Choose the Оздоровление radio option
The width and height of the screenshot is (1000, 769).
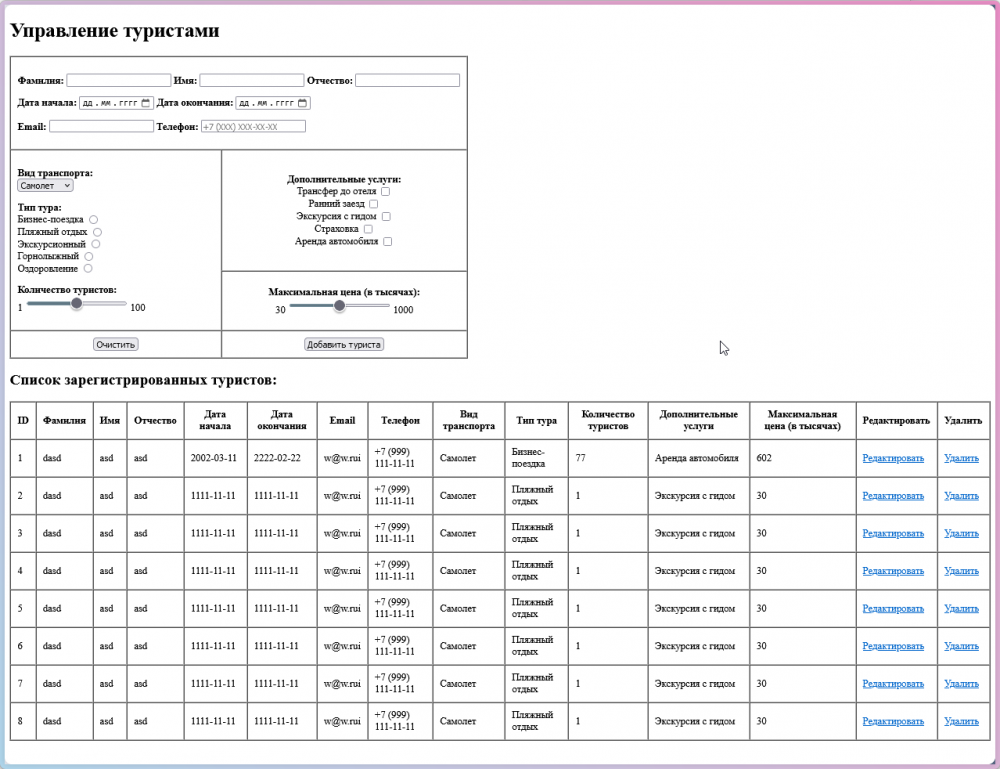[x=88, y=268]
